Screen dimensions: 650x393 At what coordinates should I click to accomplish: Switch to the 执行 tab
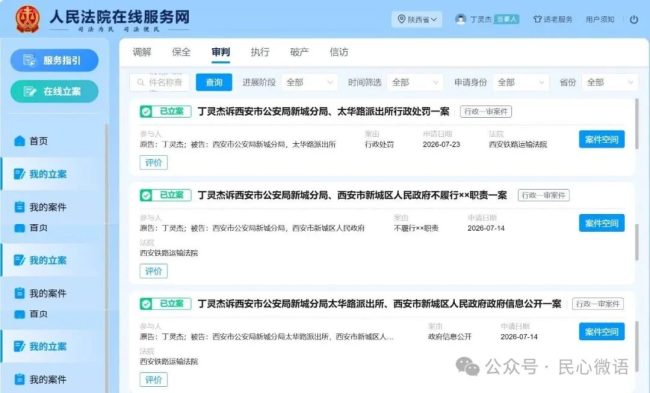pos(260,52)
